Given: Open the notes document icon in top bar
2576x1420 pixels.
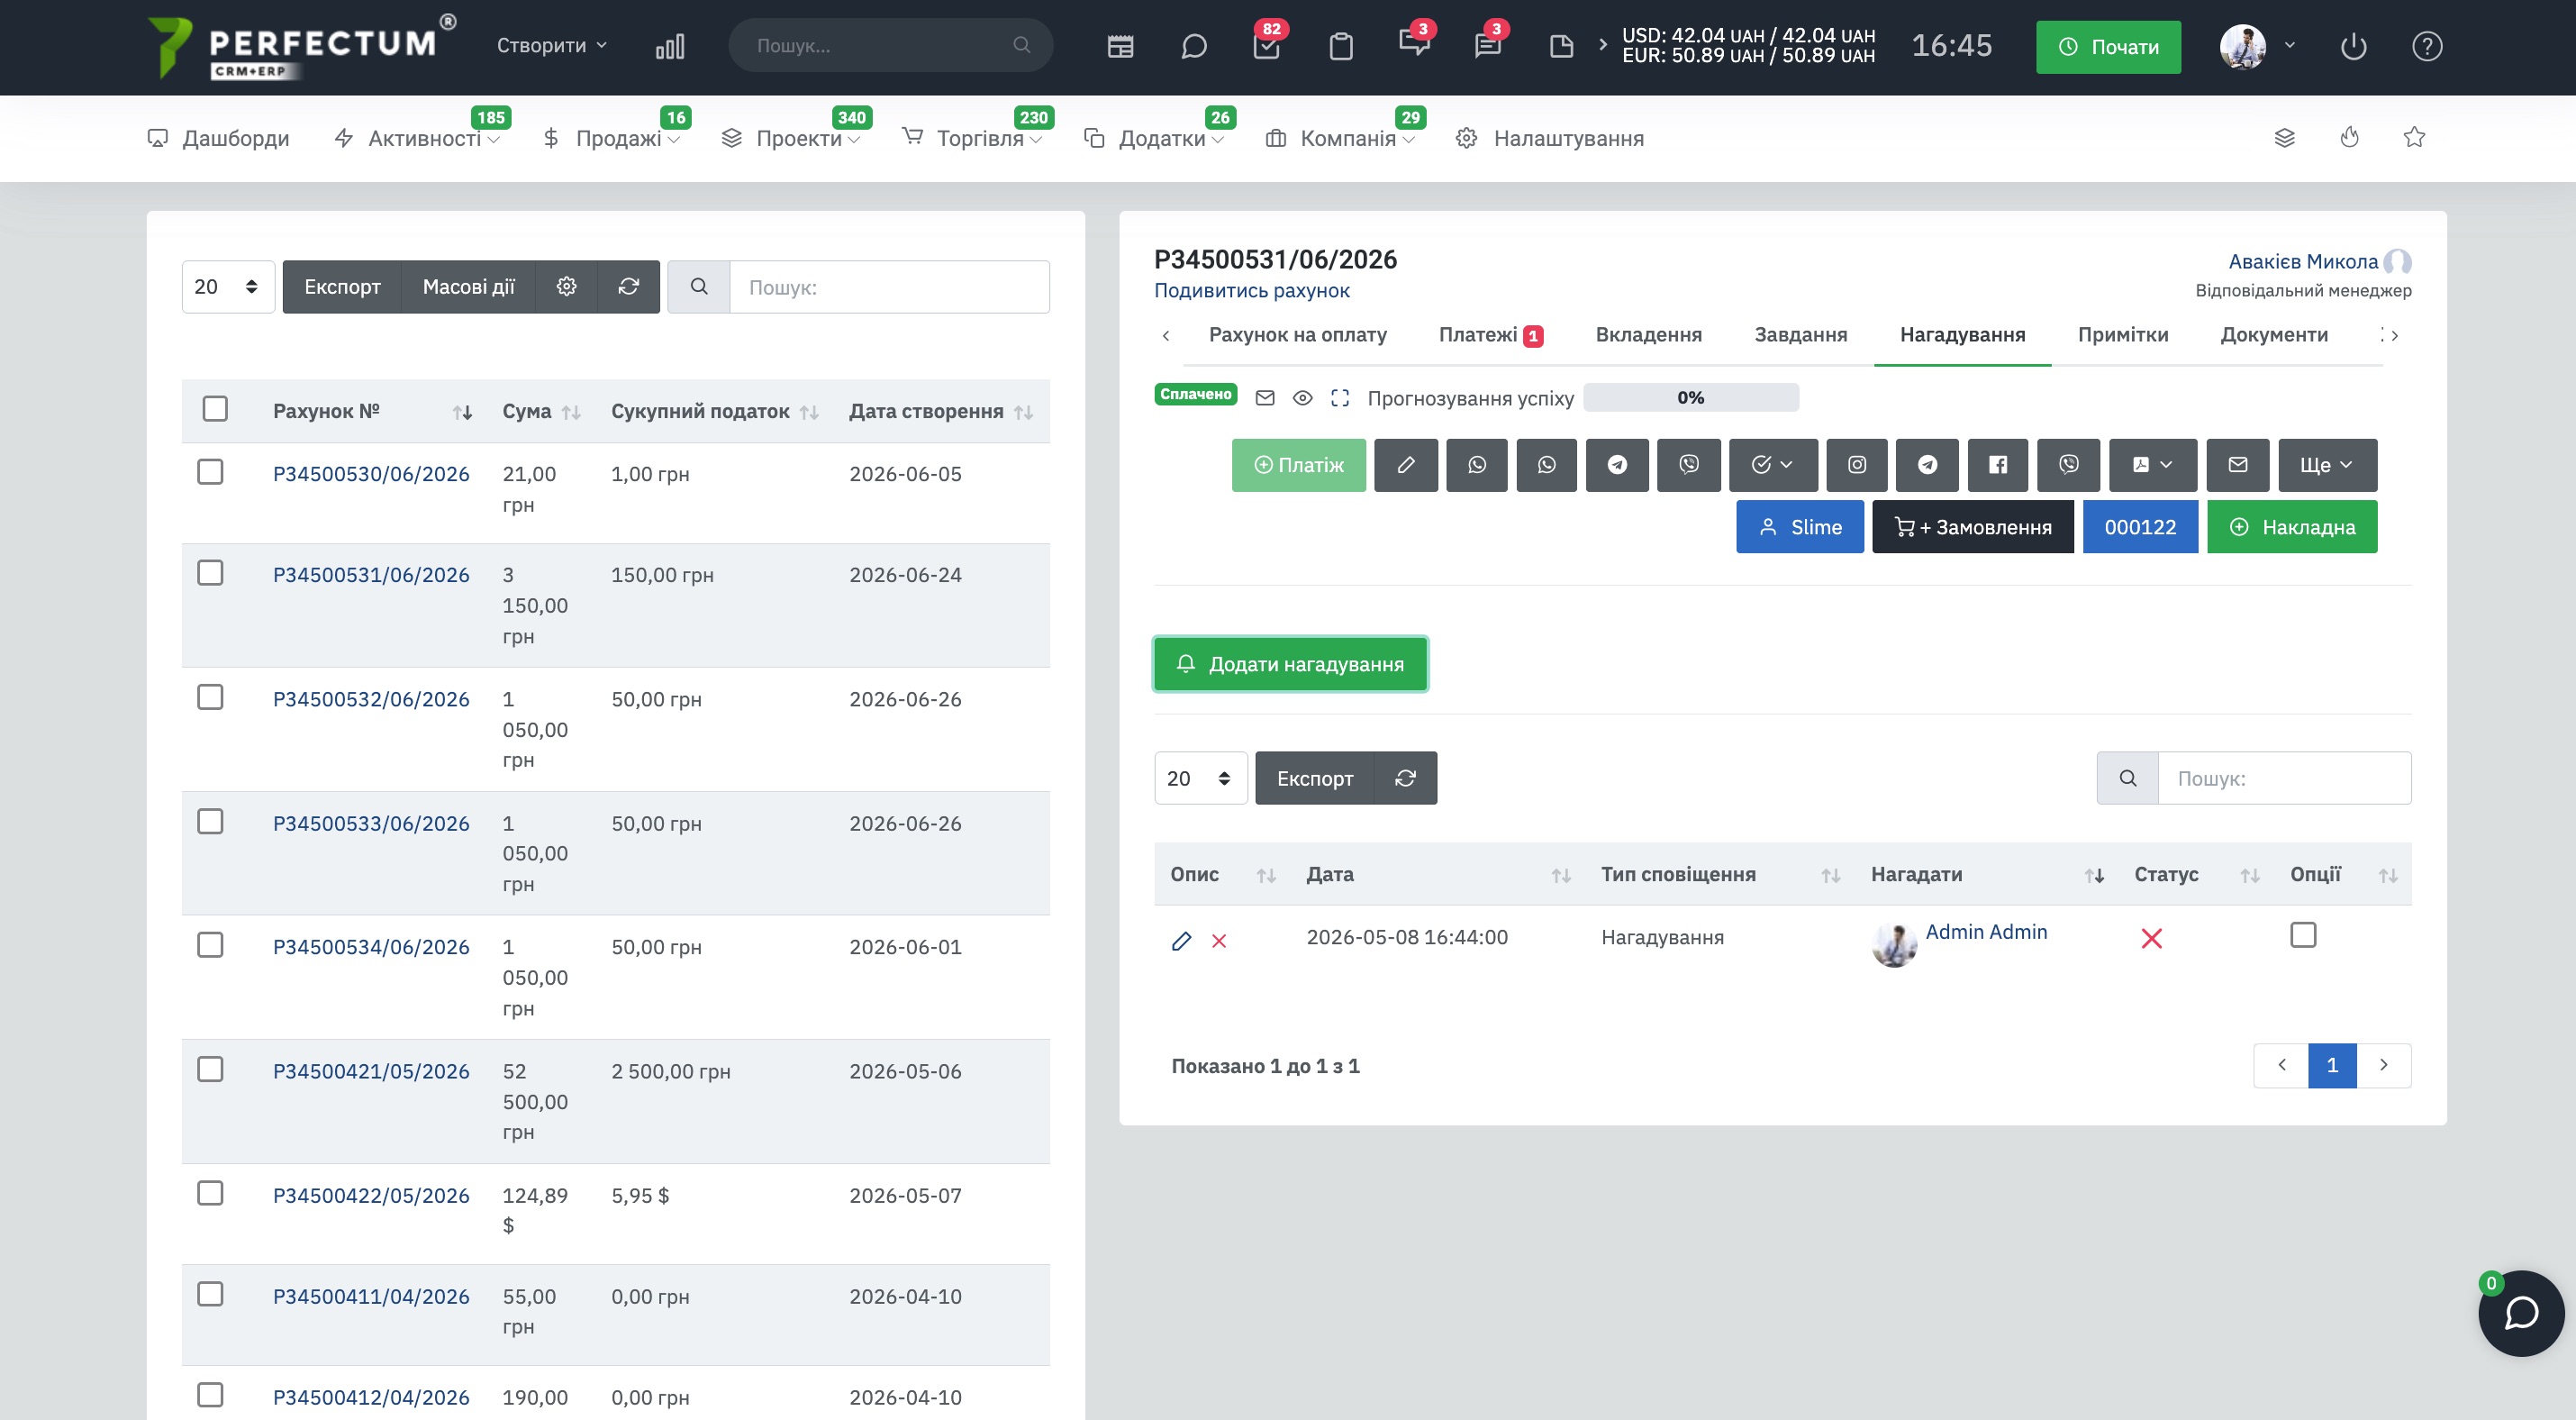Looking at the screenshot, I should coord(1561,46).
